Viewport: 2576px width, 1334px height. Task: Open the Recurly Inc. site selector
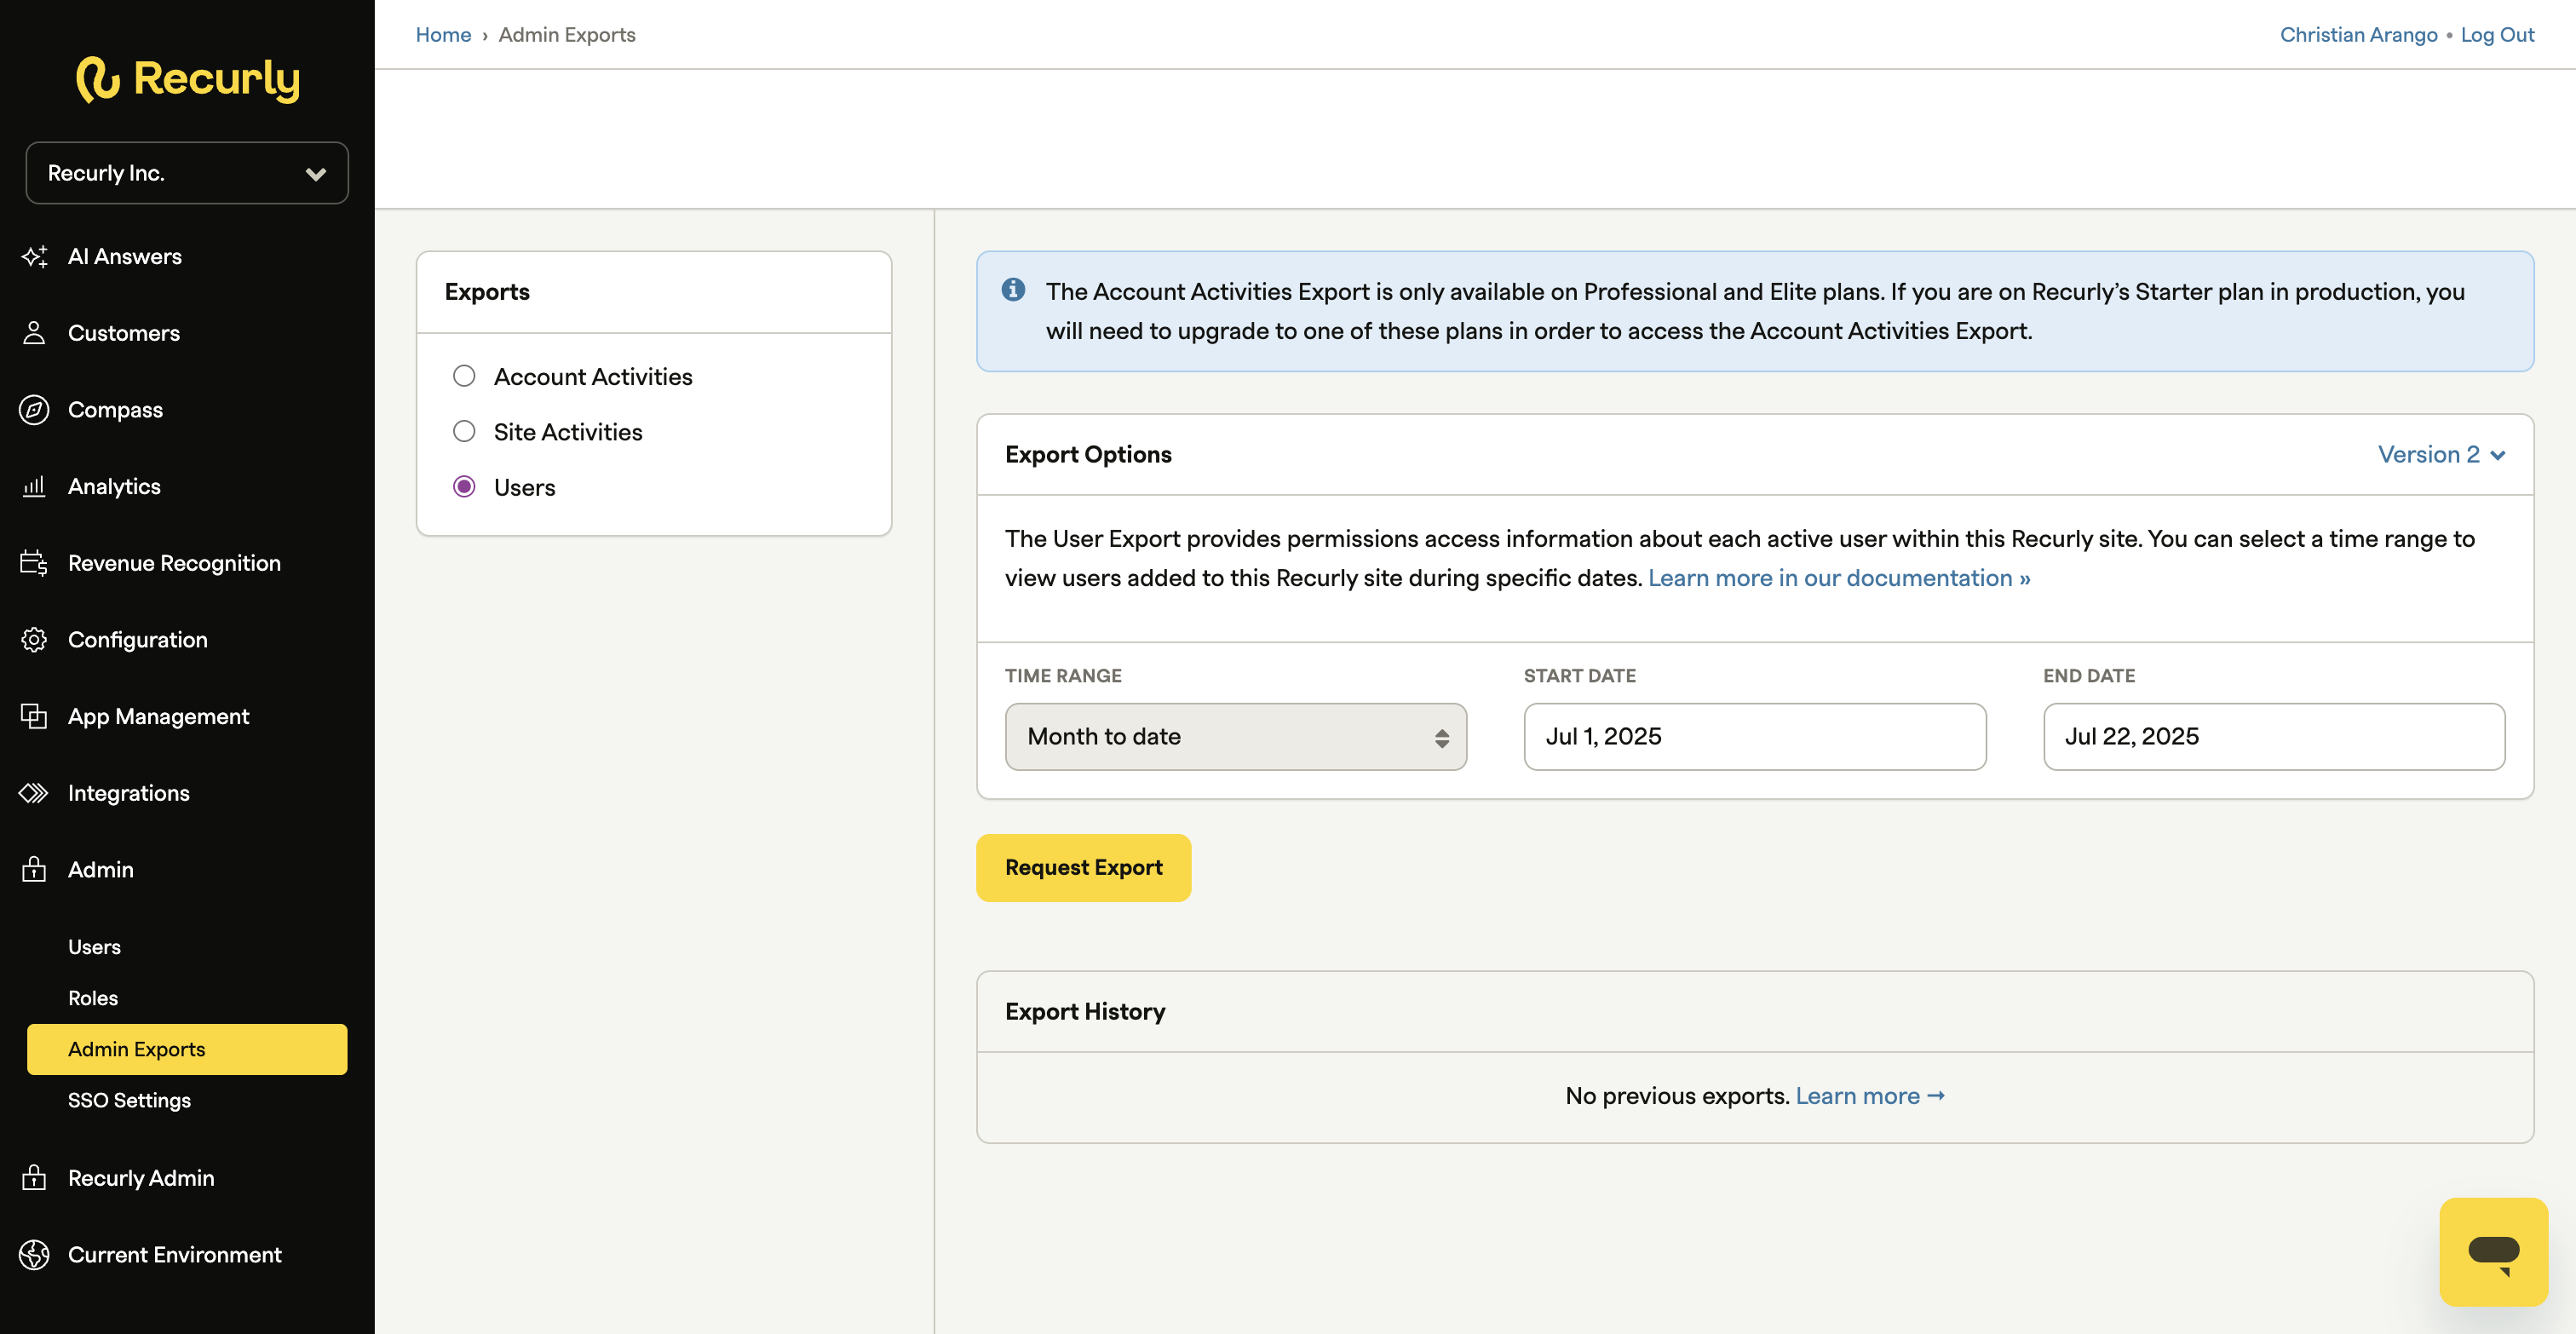pos(187,173)
